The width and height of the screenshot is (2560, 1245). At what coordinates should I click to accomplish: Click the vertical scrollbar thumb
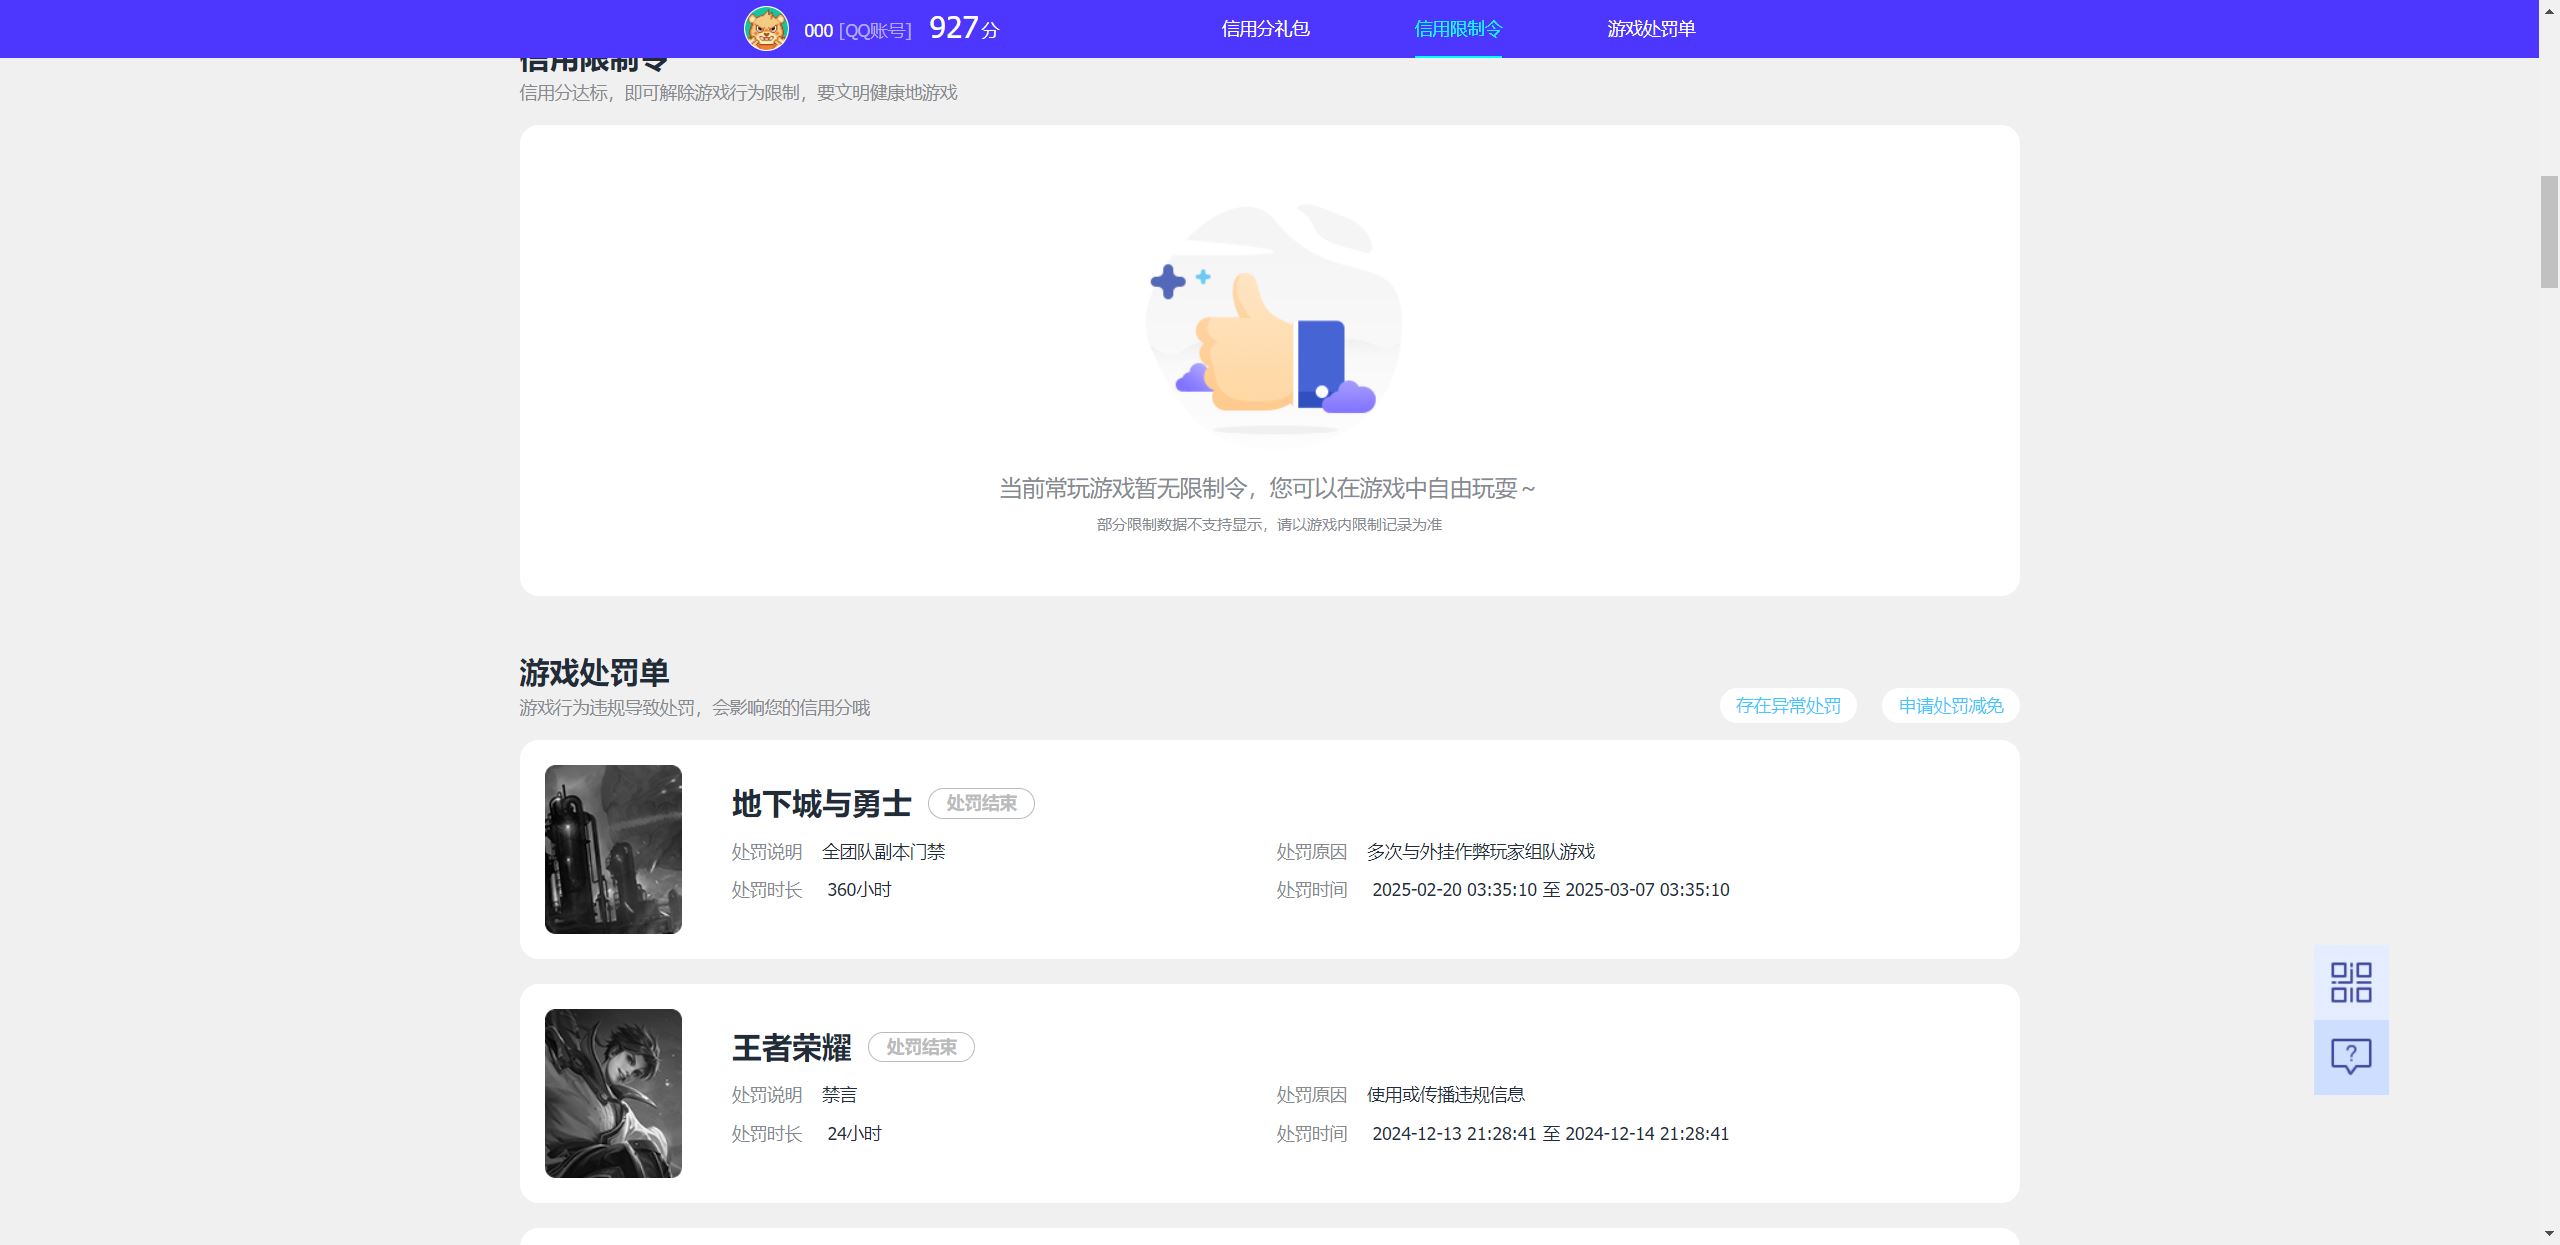(2549, 231)
